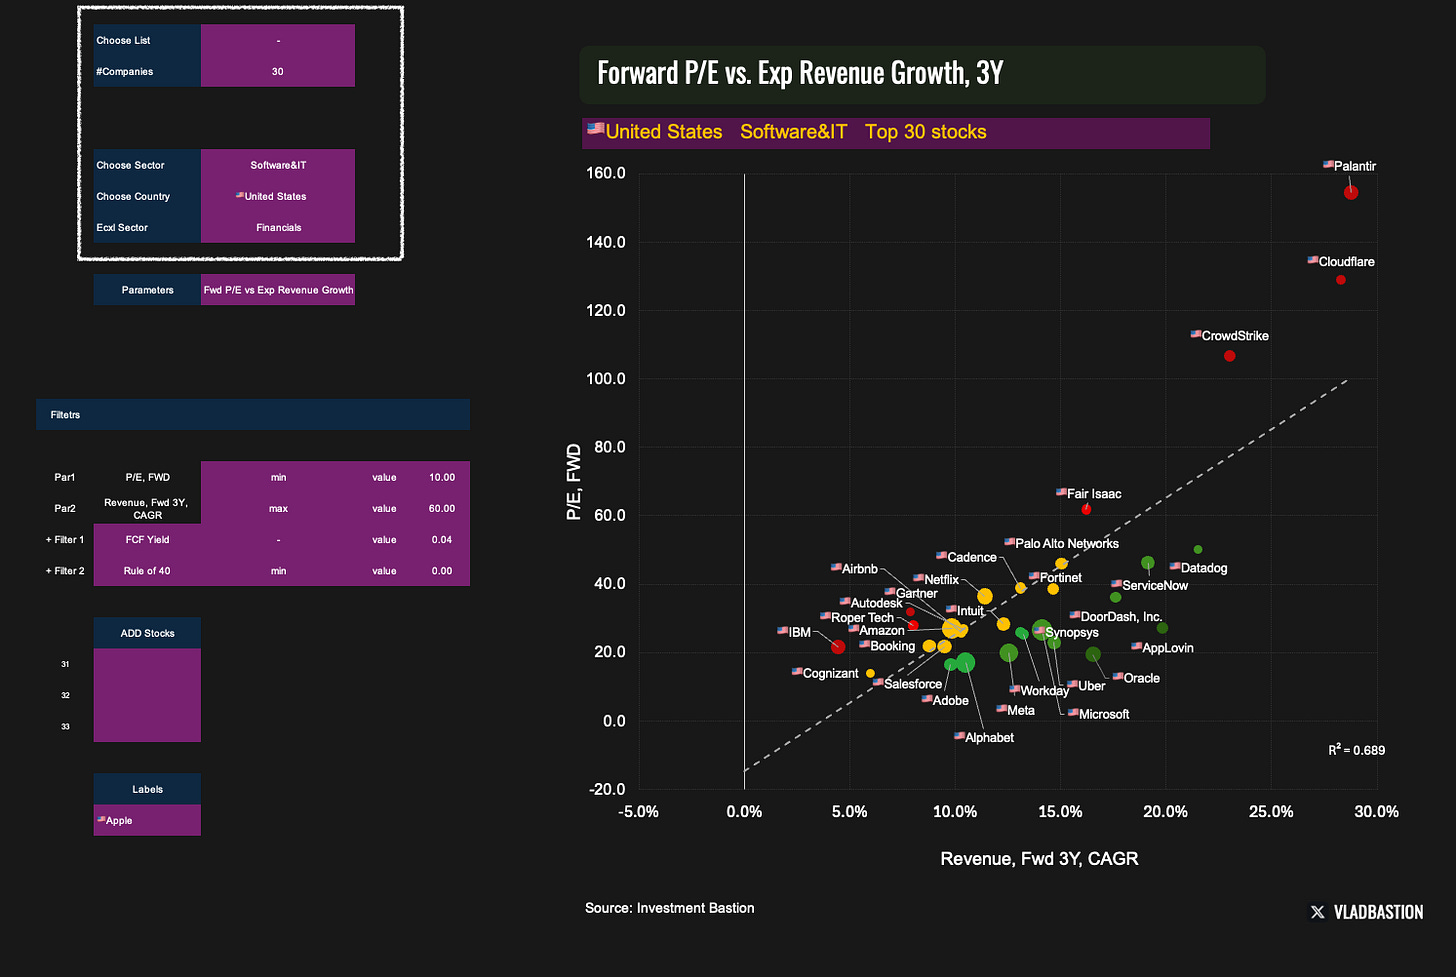Select the Filtetrs header bar
The image size is (1456, 977).
pos(253,414)
